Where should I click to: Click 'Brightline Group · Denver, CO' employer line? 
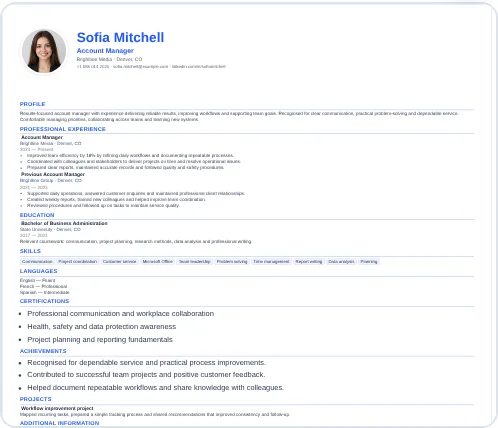point(51,180)
